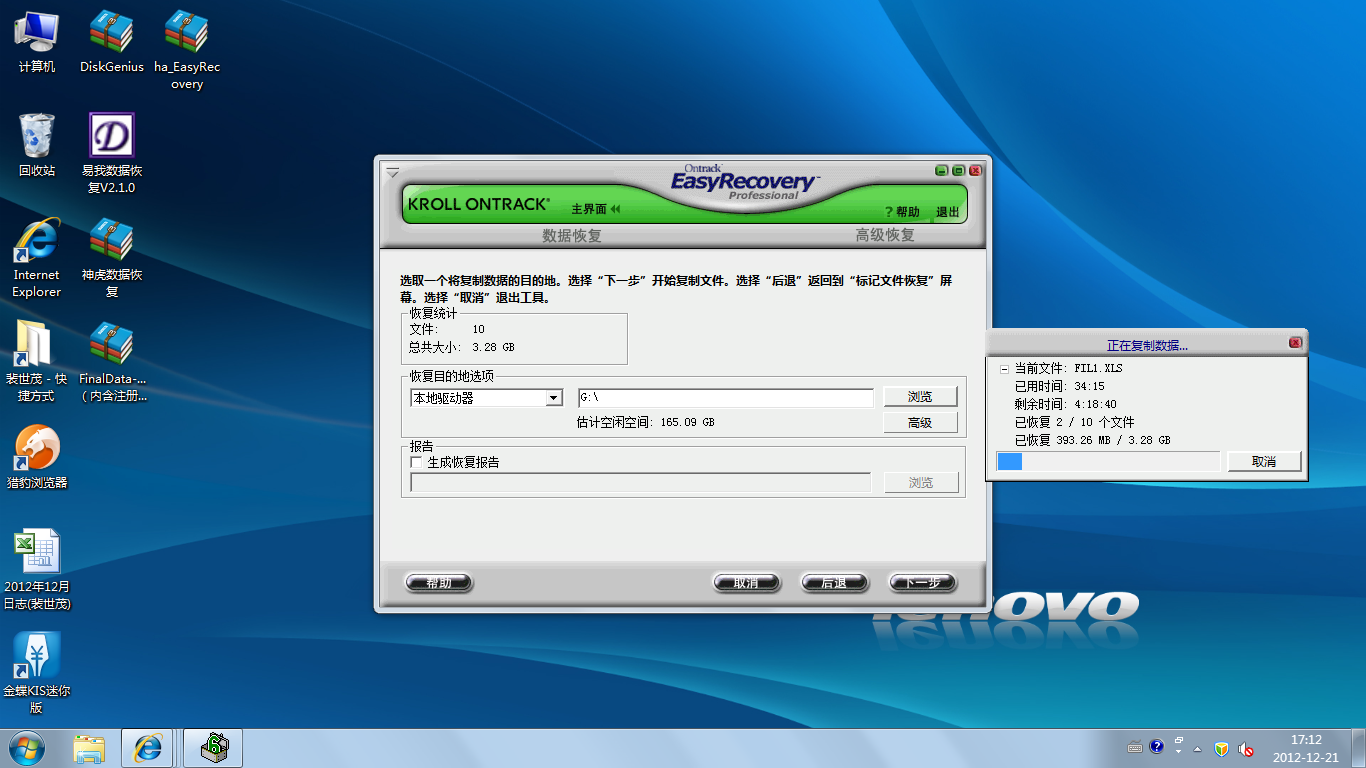Image resolution: width=1366 pixels, height=768 pixels.
Task: Click the 取消 button in wizard footer
Action: tap(746, 583)
